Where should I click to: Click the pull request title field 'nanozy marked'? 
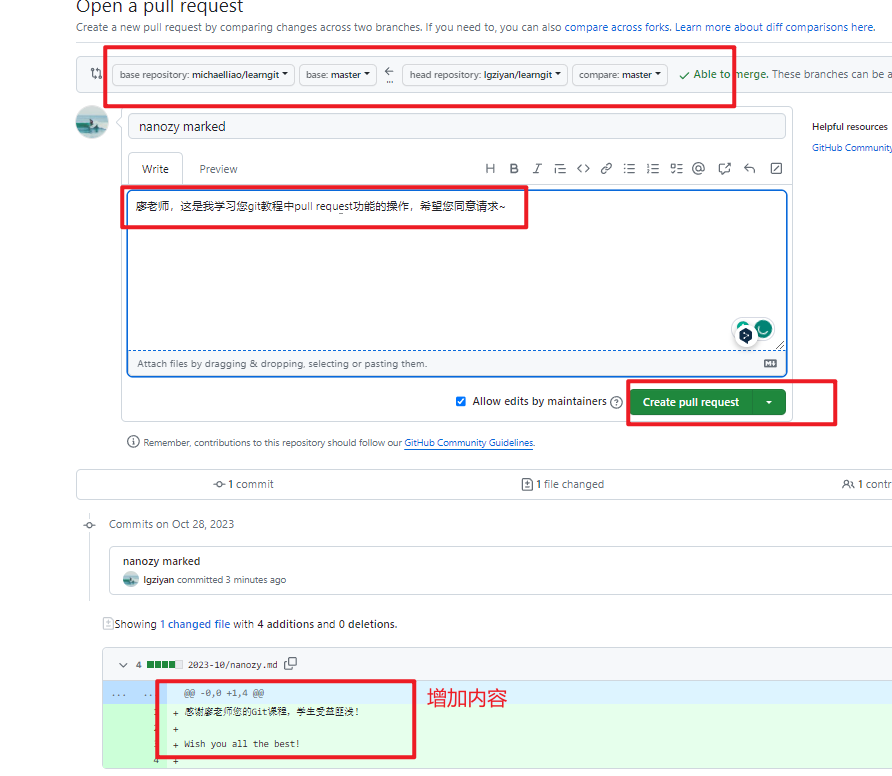pos(457,126)
